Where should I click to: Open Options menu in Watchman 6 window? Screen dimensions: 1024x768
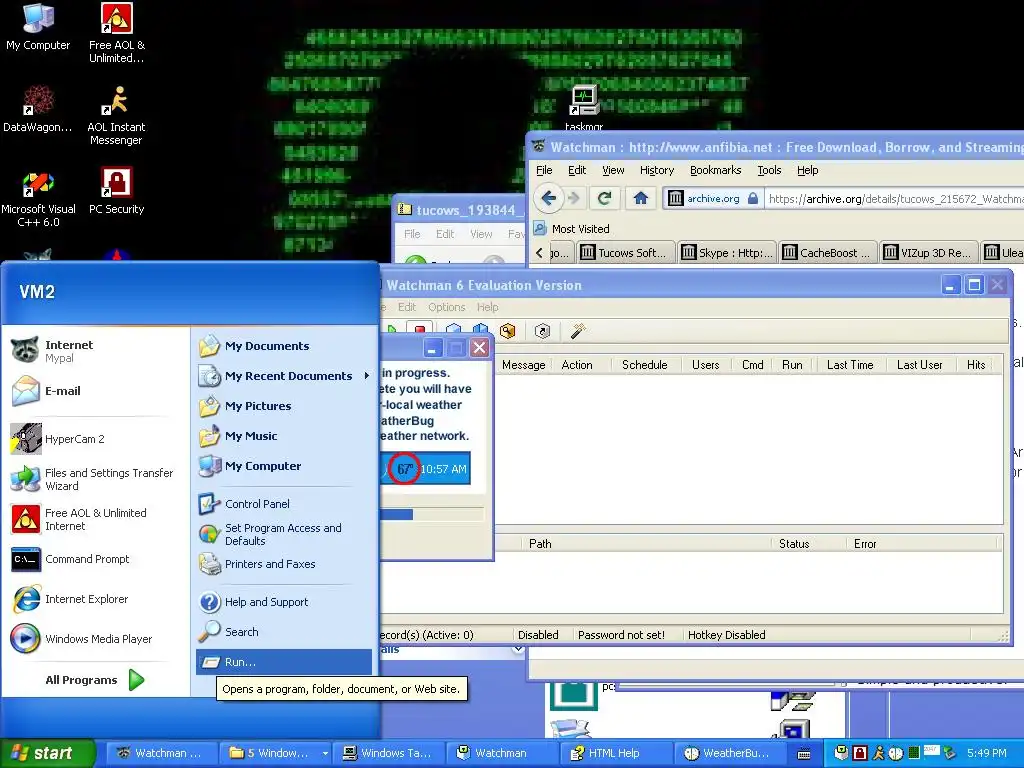447,307
